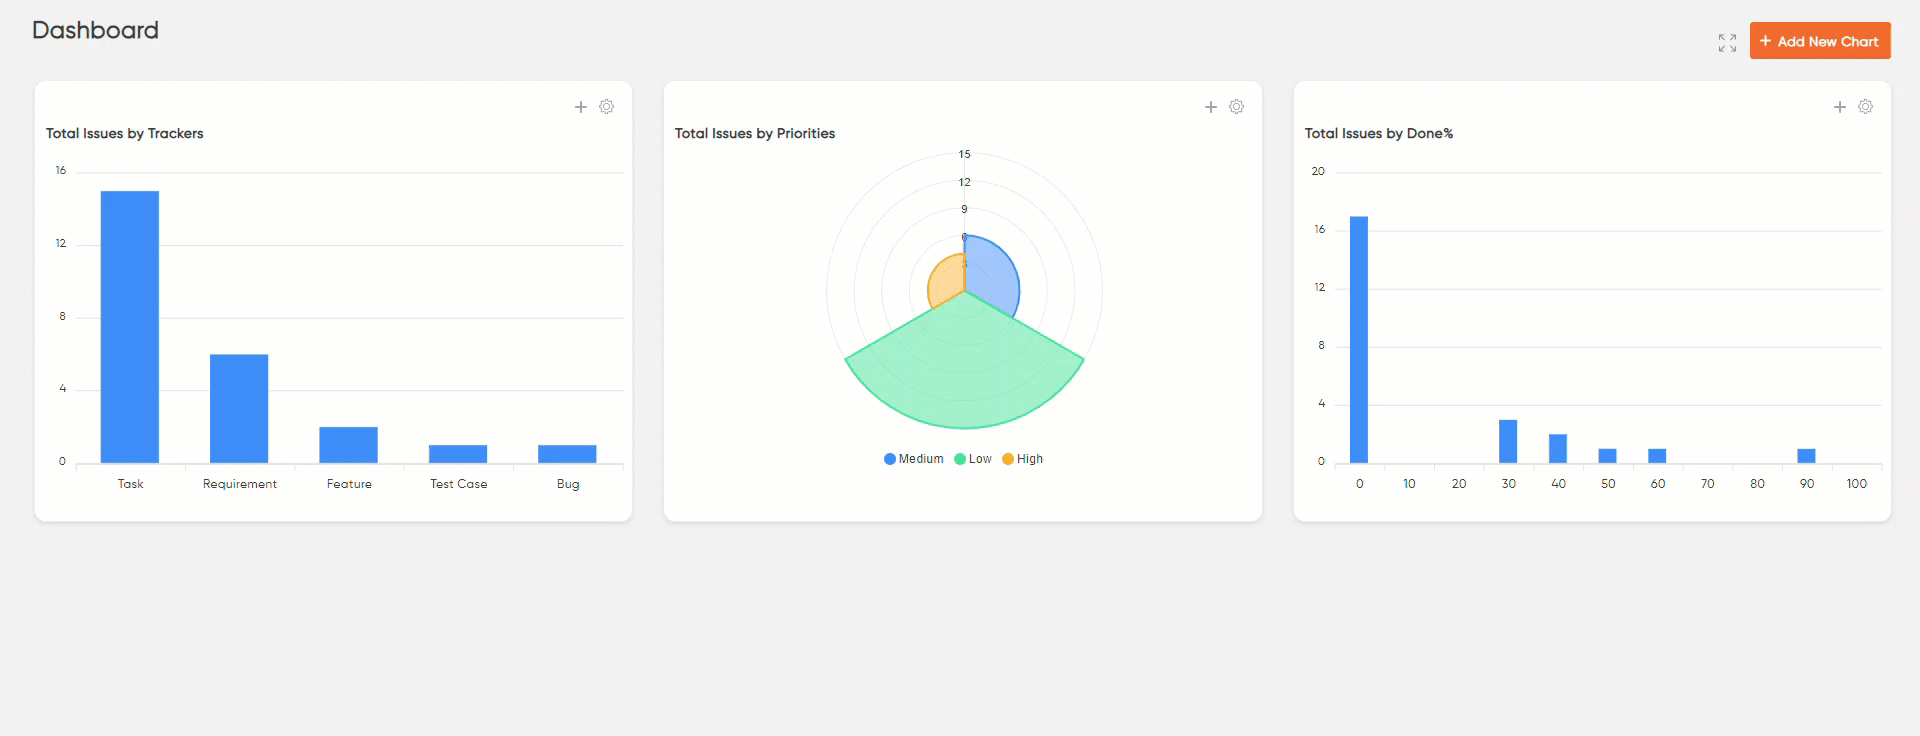
Task: Toggle Low series in priorities legend
Action: click(x=973, y=459)
